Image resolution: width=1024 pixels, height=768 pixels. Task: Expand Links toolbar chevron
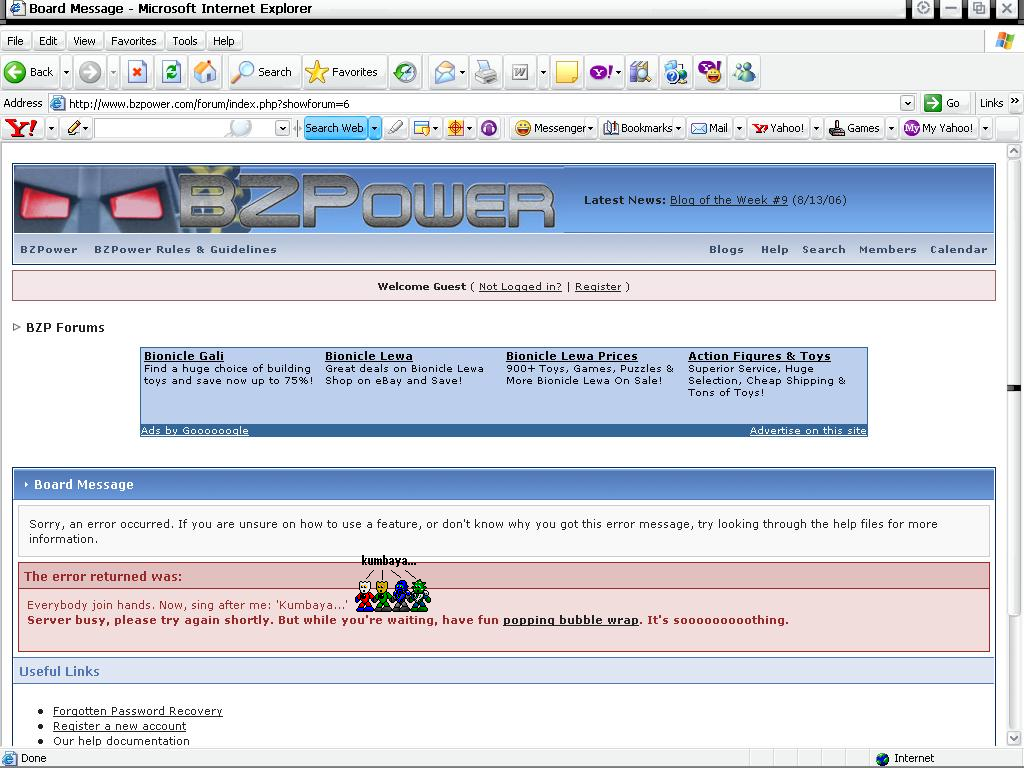(1014, 102)
